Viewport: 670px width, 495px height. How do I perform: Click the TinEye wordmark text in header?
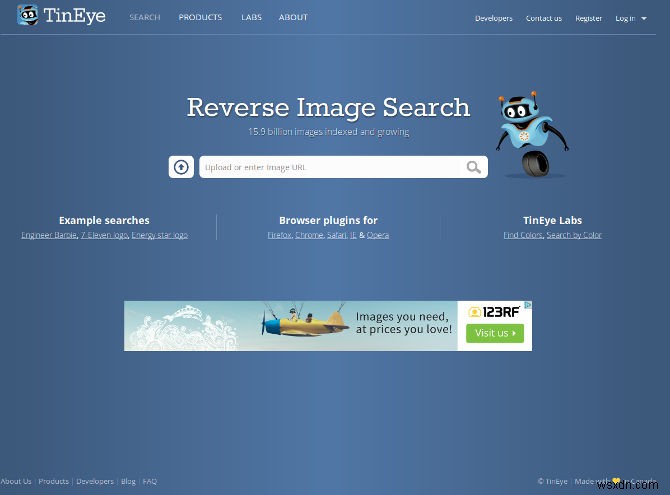point(75,16)
